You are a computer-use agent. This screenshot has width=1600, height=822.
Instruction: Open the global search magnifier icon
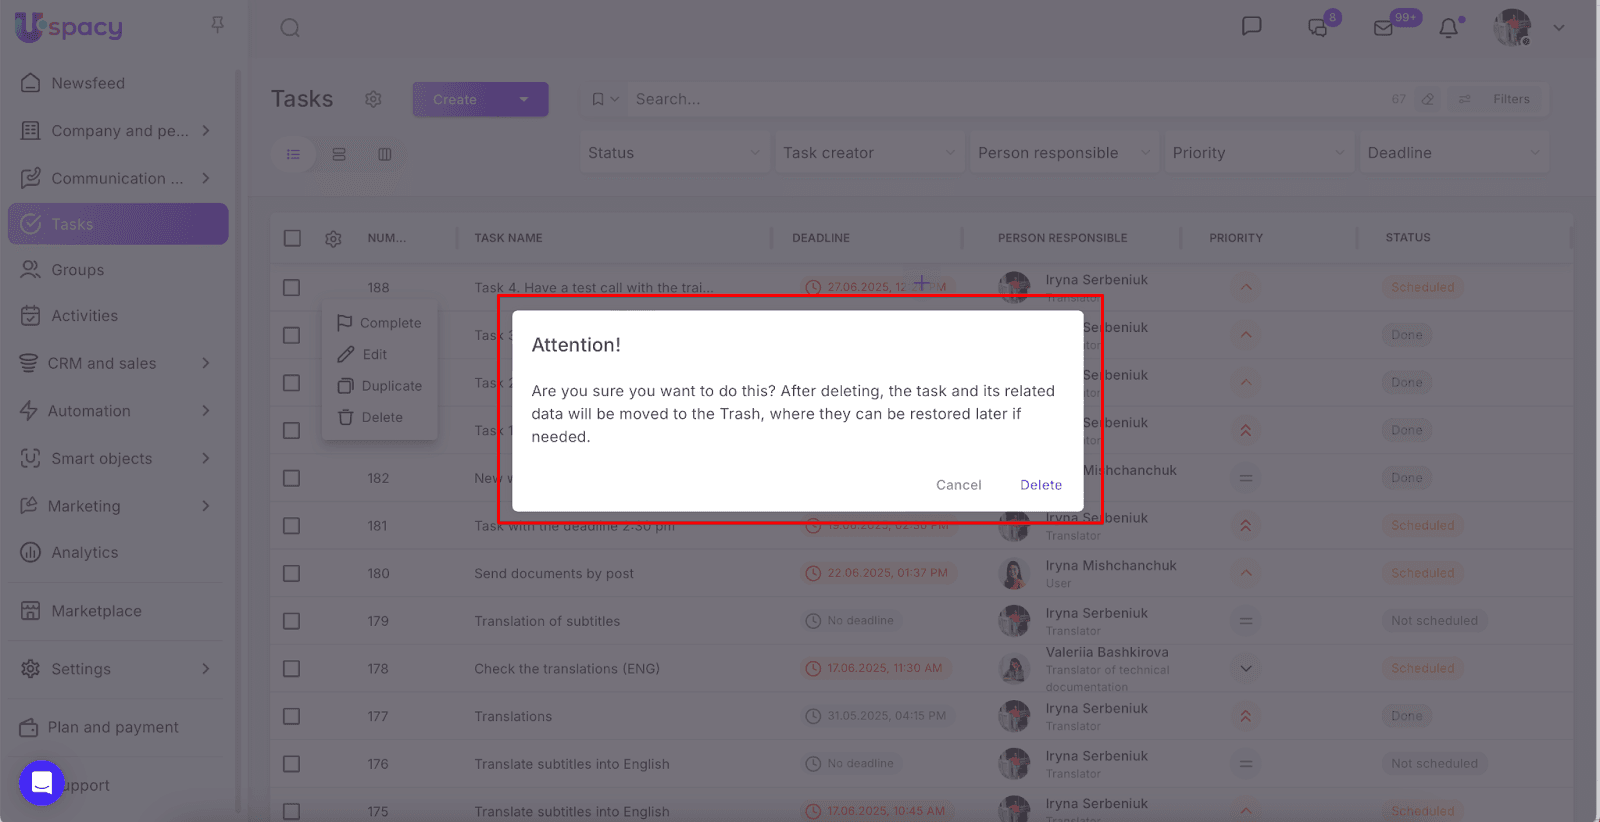290,28
